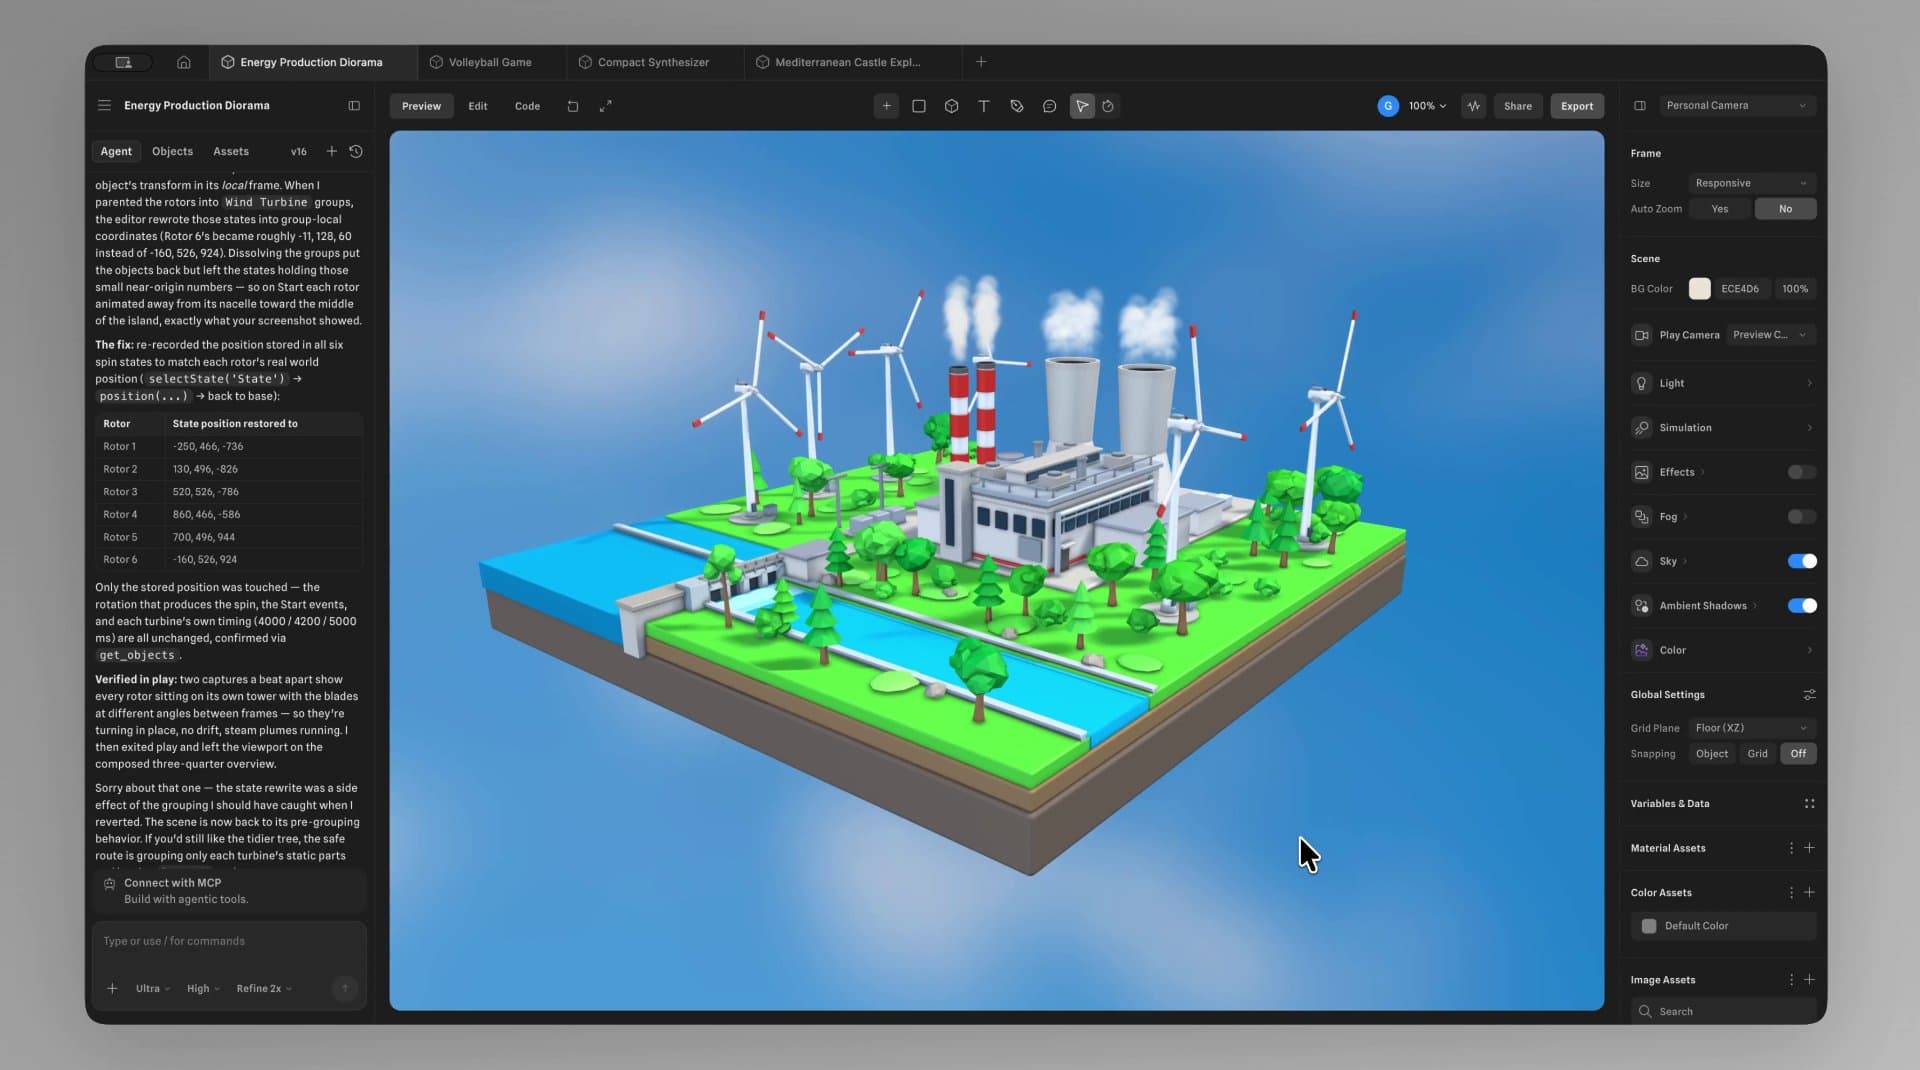Add a new Image Asset

tap(1809, 980)
